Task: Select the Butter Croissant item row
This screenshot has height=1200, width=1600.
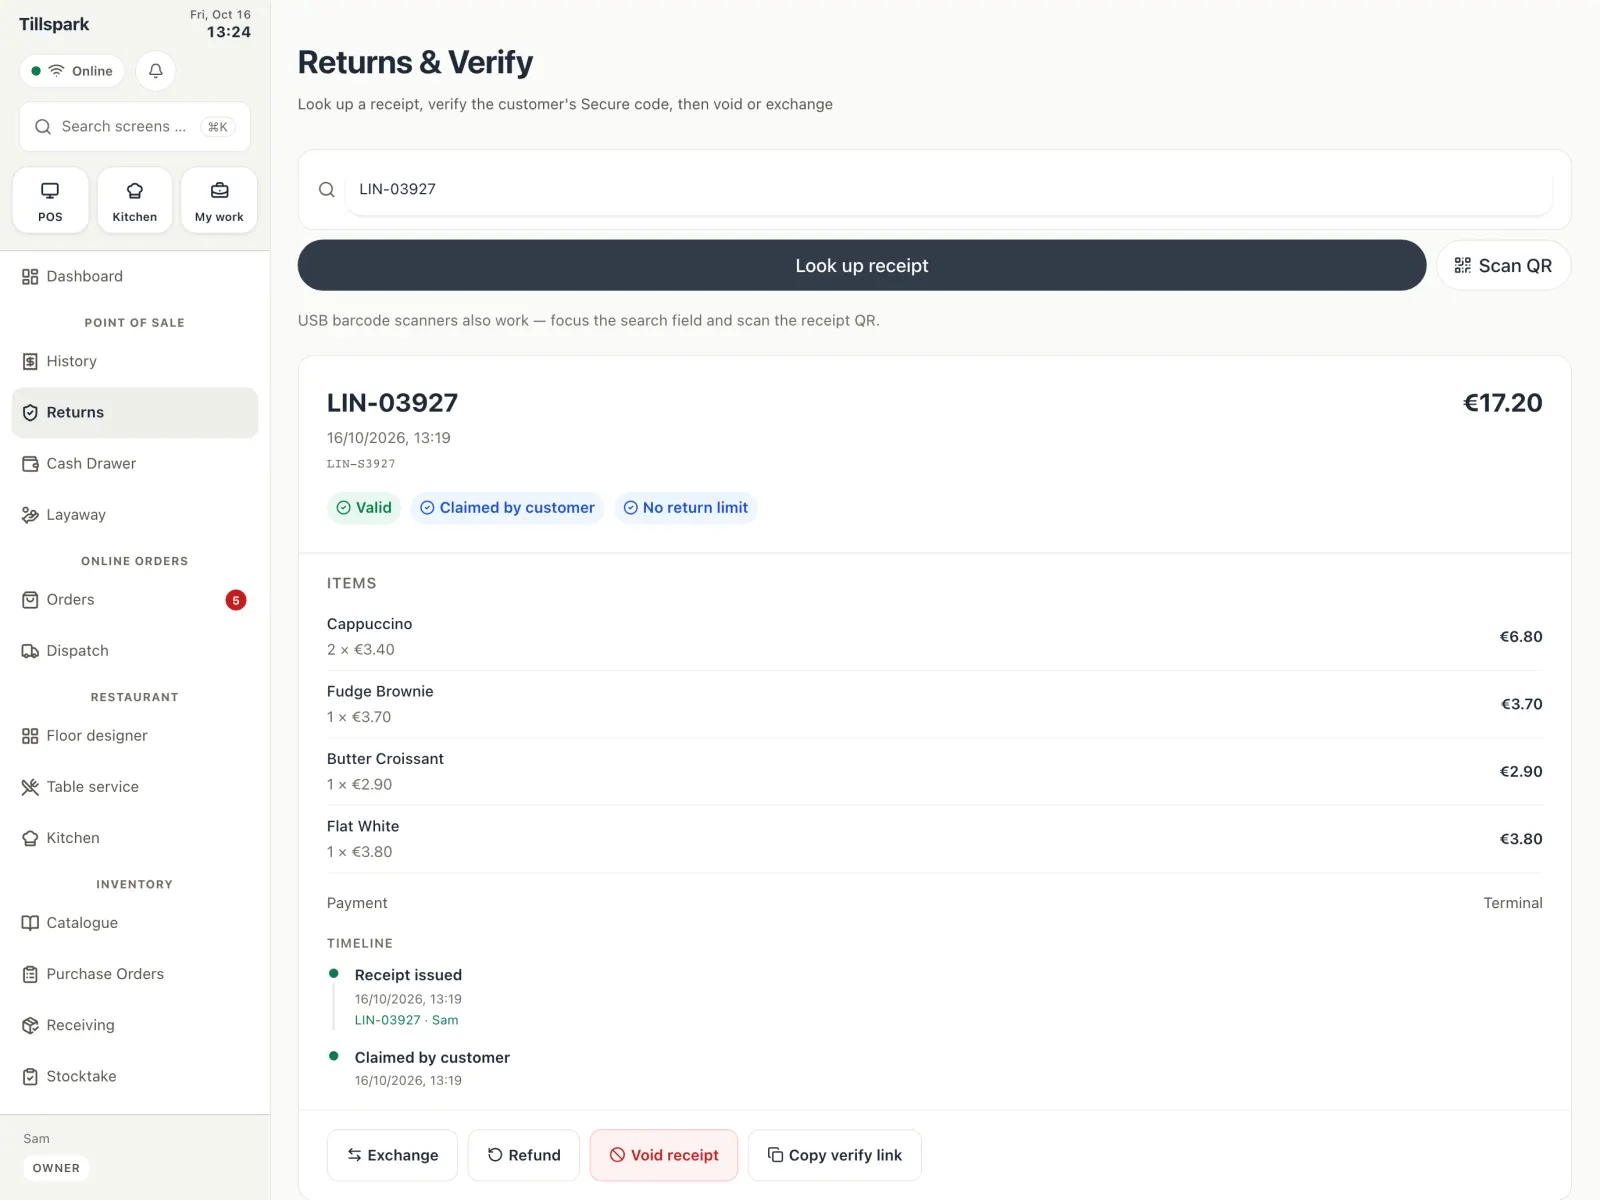Action: 934,771
